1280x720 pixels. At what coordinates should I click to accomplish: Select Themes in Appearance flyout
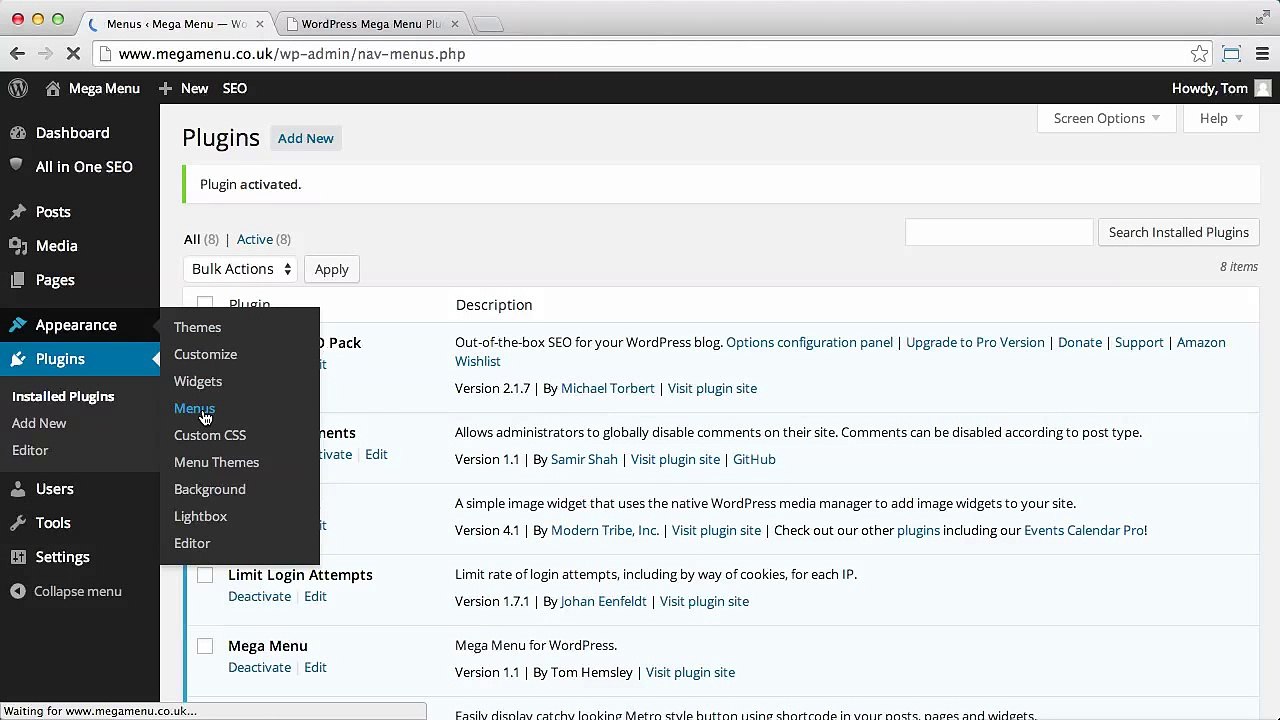197,327
